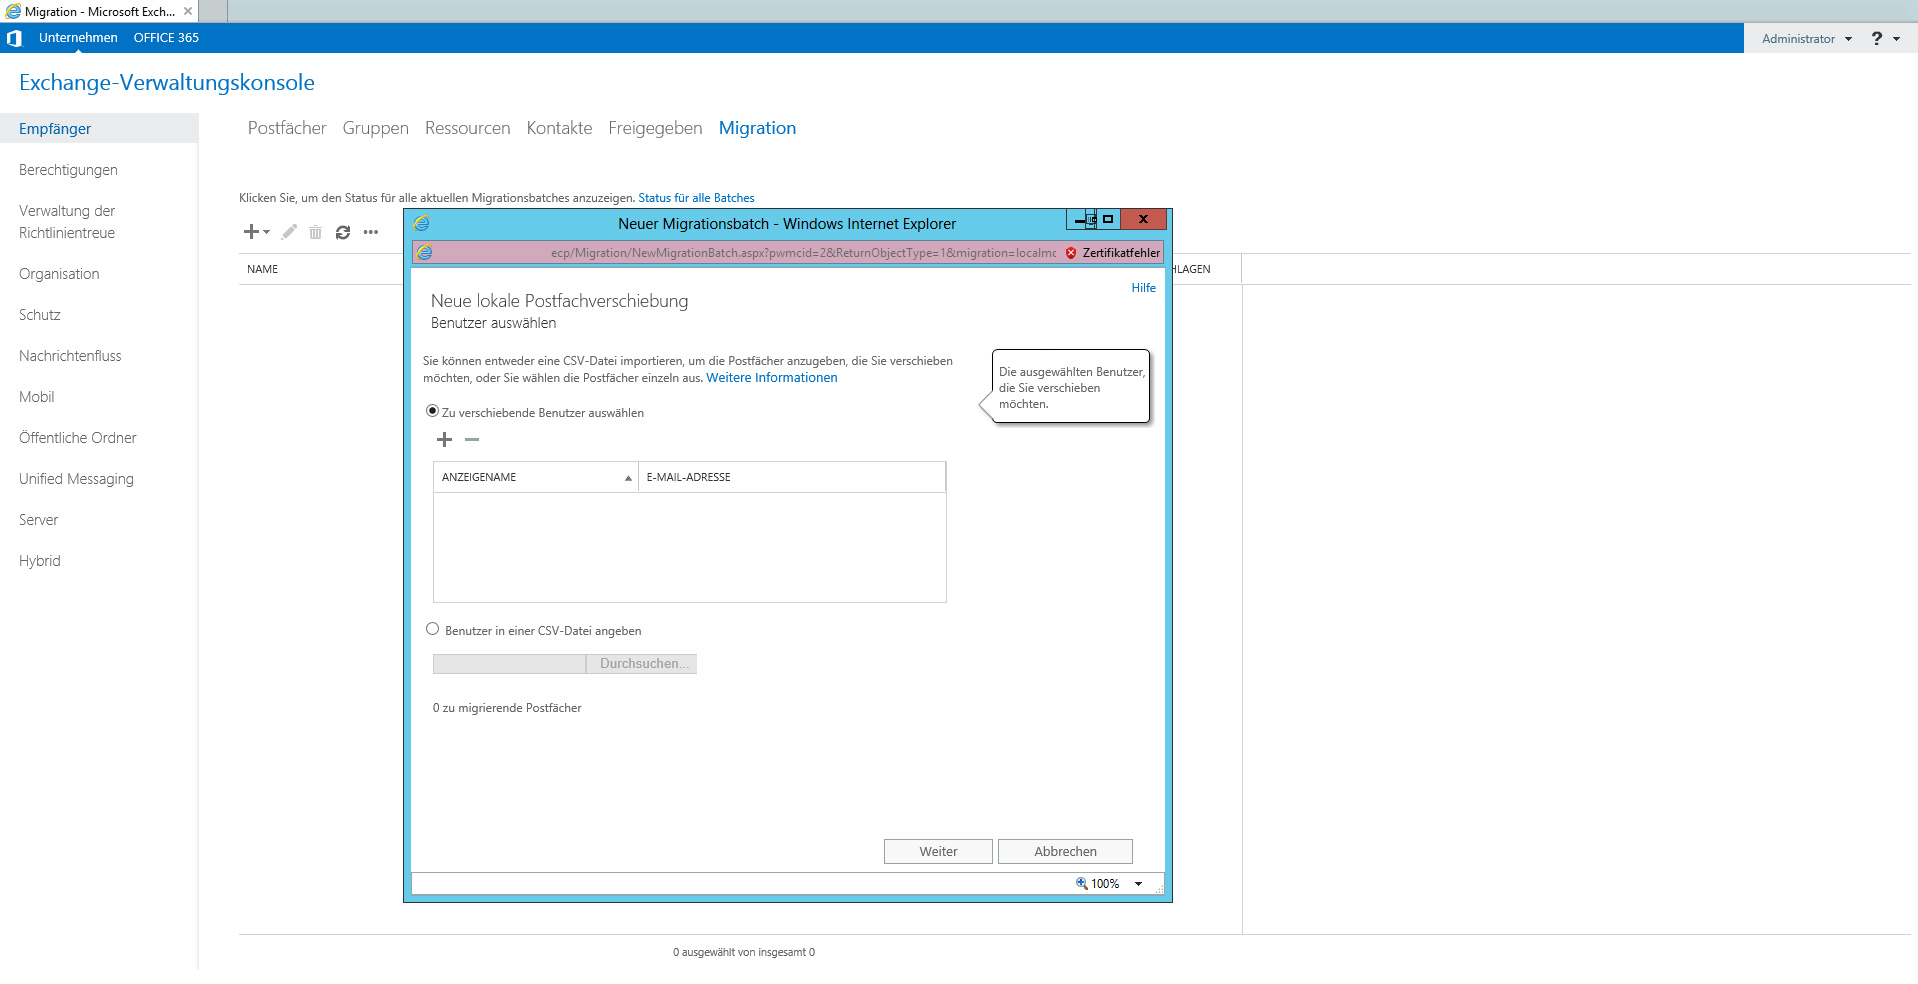Click the refresh icon in migration toolbar

pyautogui.click(x=343, y=232)
